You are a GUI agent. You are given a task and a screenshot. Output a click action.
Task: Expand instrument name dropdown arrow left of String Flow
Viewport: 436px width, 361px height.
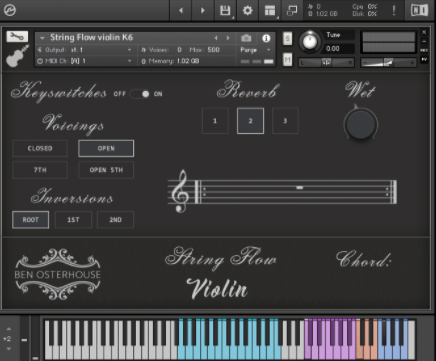[x=42, y=38]
